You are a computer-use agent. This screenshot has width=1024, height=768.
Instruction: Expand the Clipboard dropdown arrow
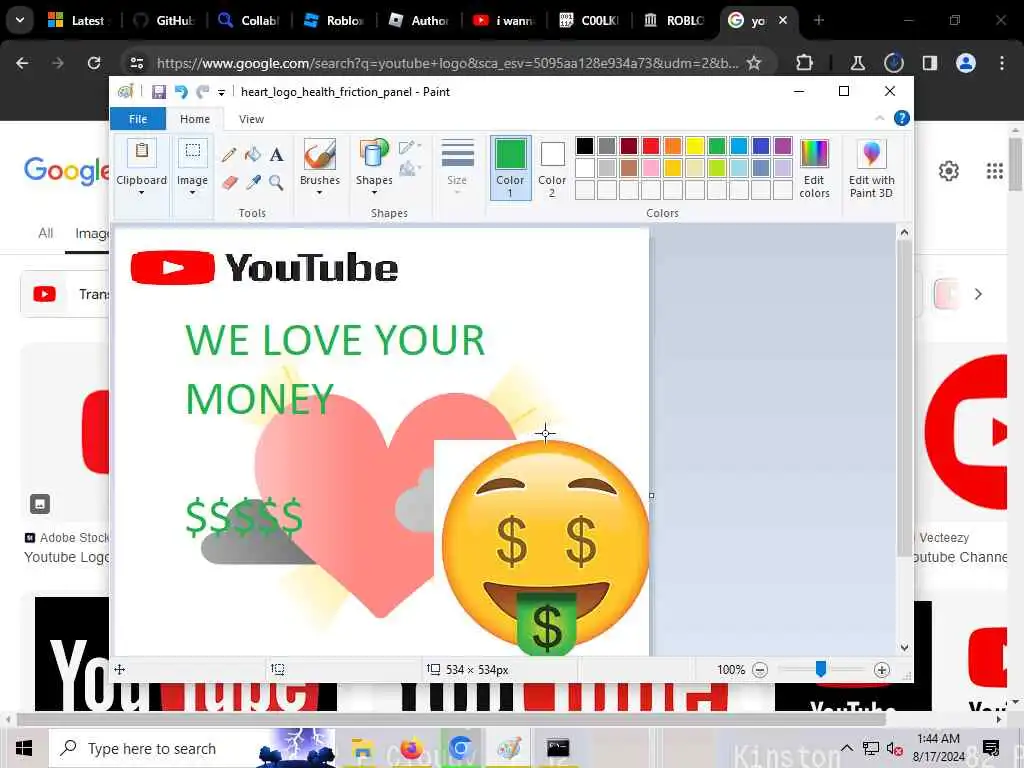pyautogui.click(x=142, y=193)
